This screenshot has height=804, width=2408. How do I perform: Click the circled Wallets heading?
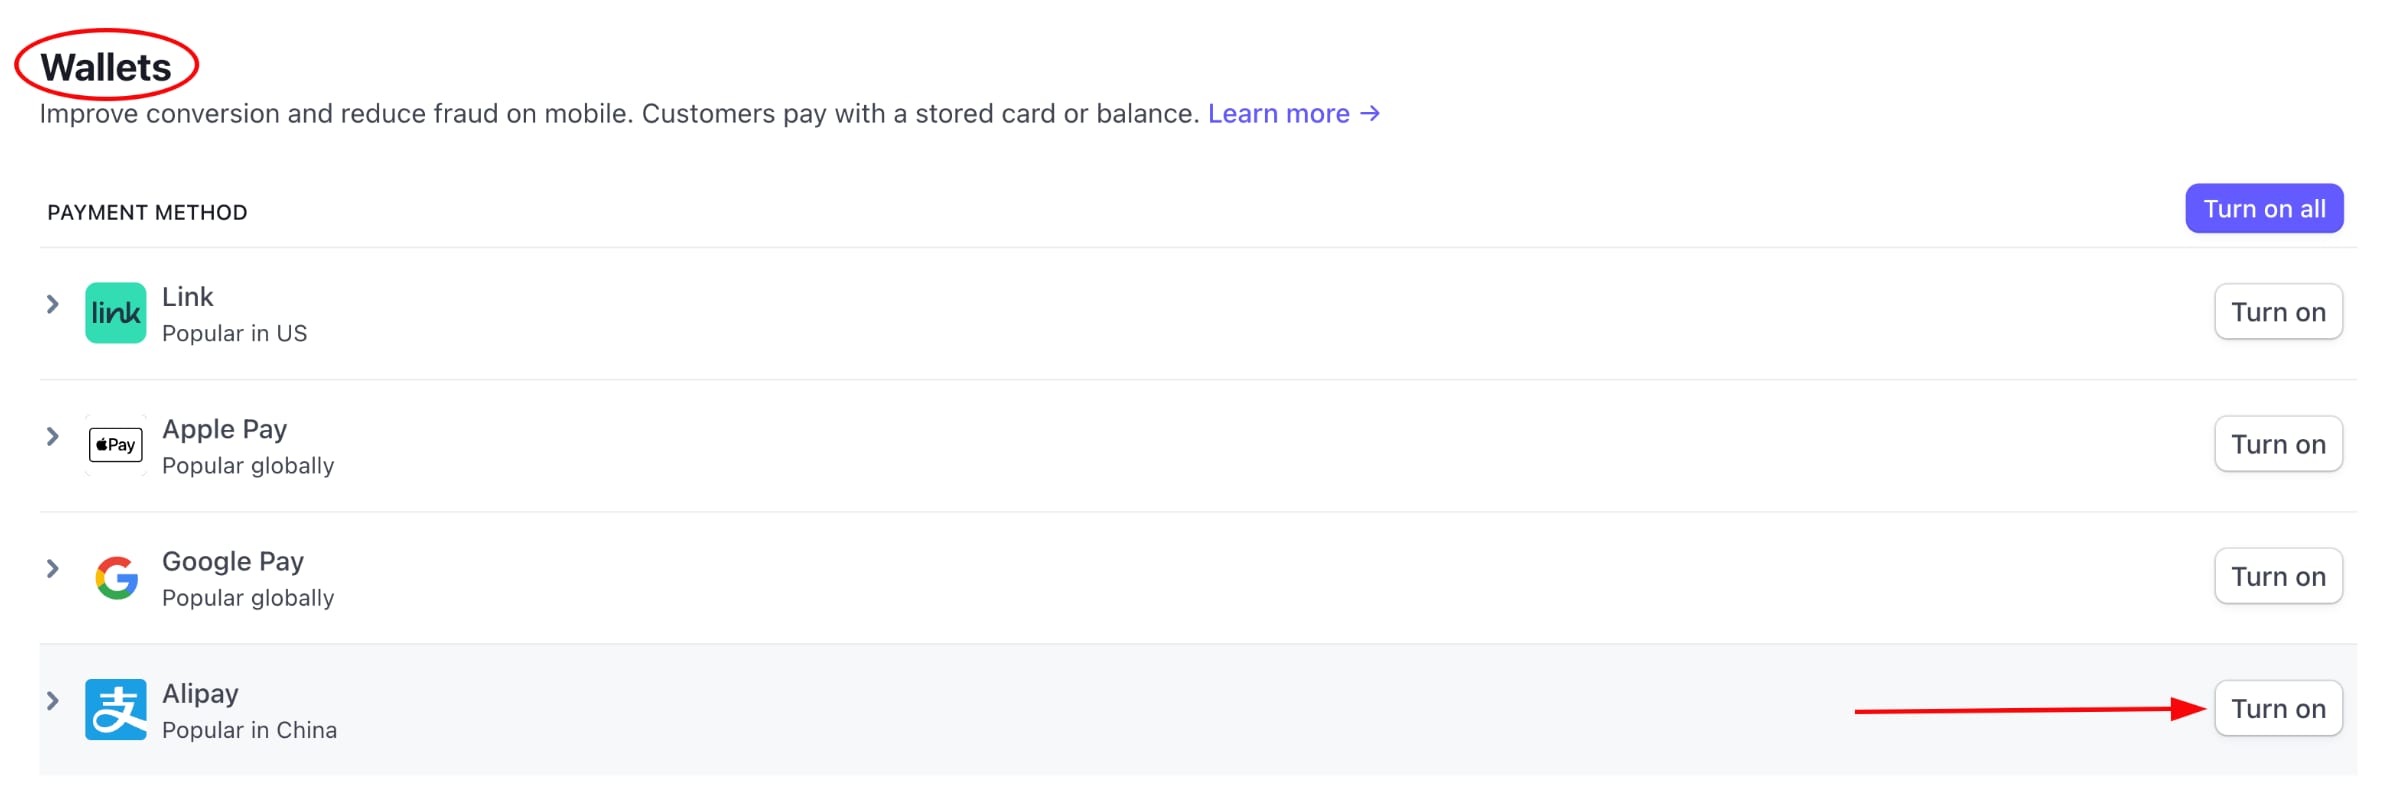coord(105,66)
